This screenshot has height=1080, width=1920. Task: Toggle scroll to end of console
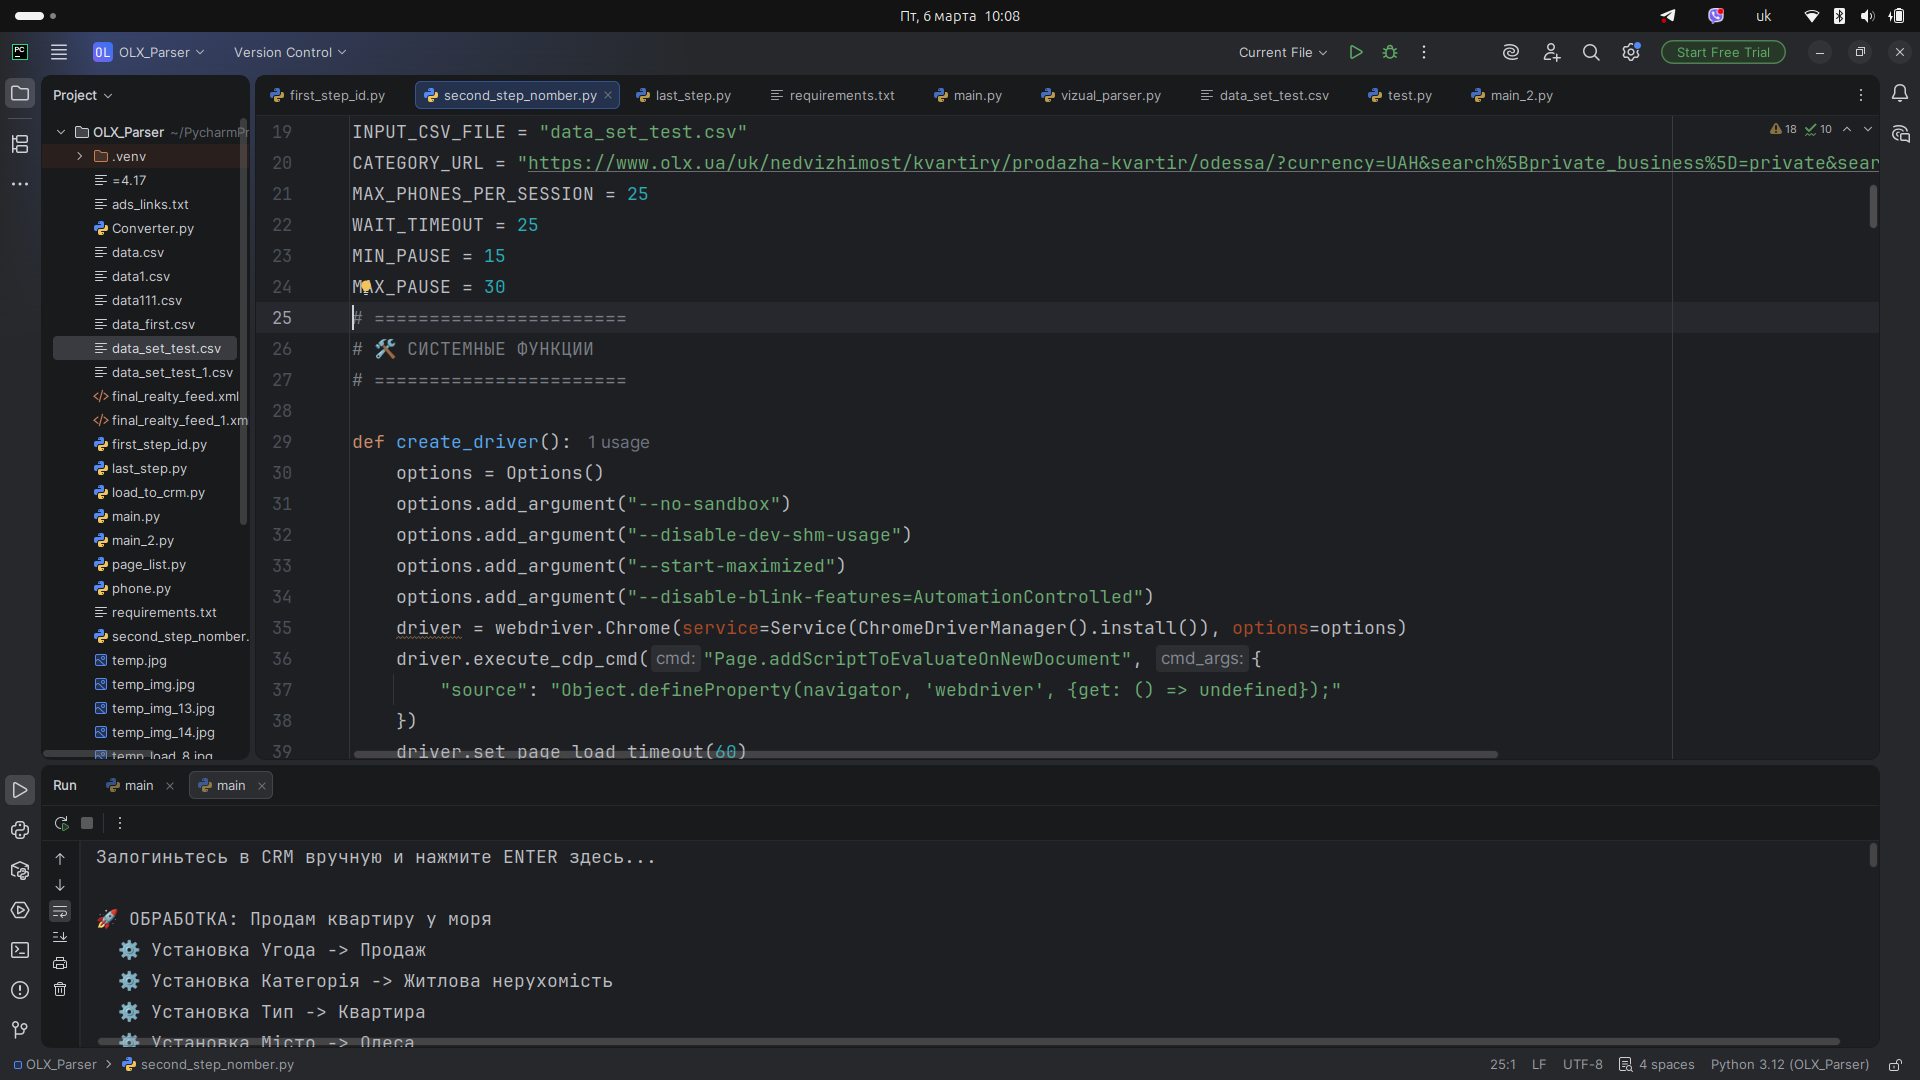[x=60, y=937]
